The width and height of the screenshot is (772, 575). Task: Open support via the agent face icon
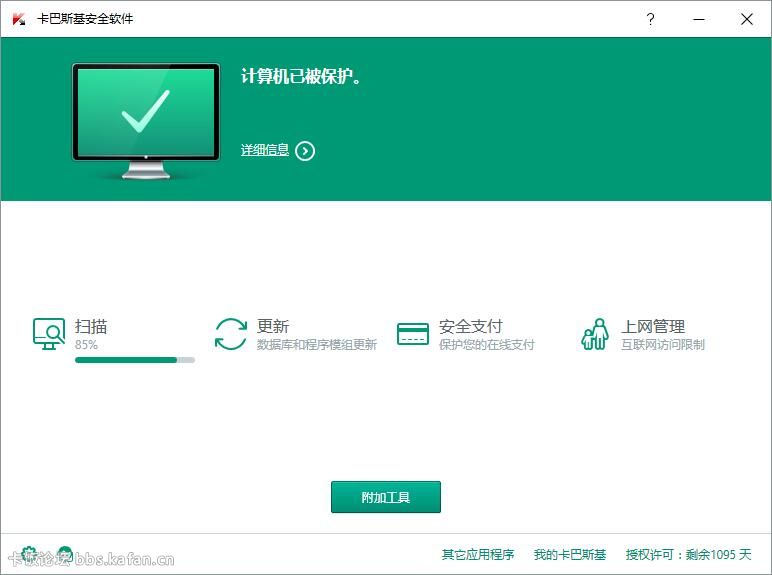click(x=64, y=554)
